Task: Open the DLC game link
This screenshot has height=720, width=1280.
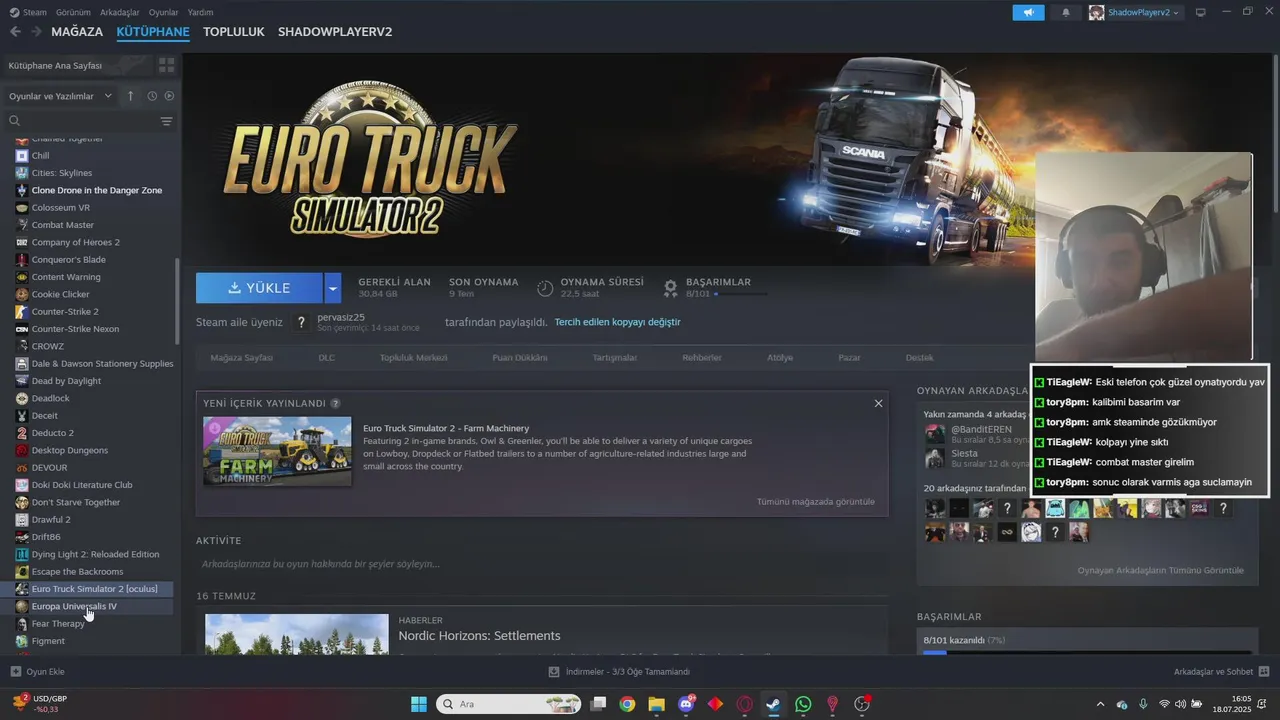Action: (326, 357)
